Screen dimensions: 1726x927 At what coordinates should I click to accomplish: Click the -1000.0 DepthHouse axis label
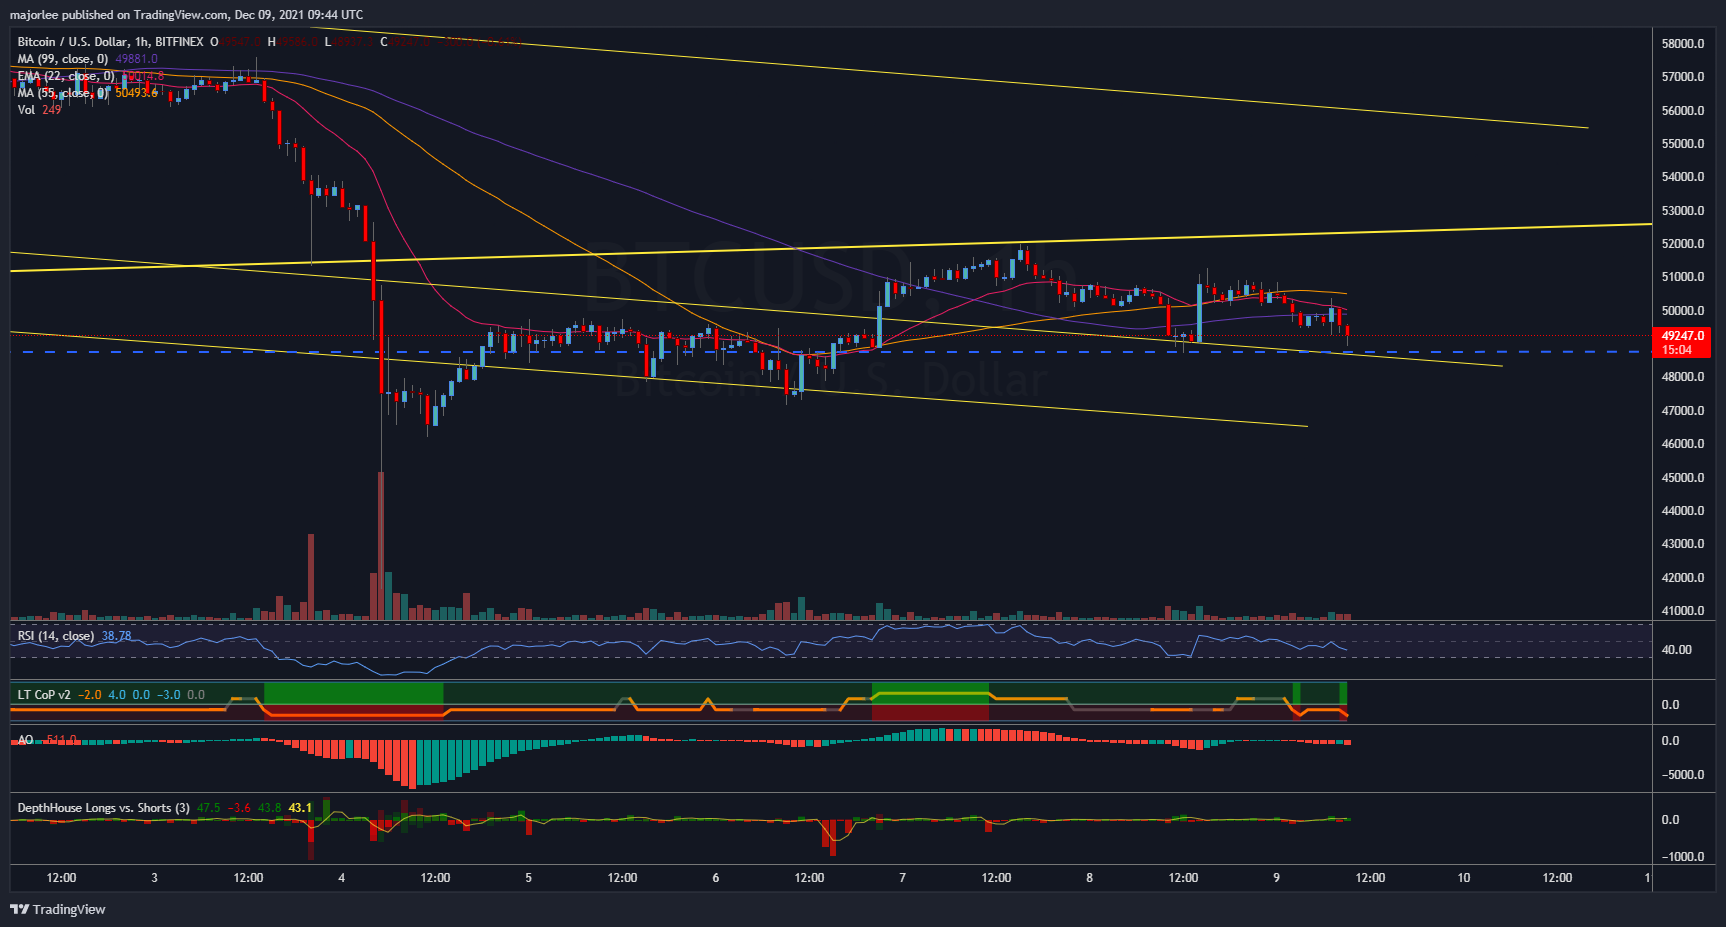pos(1683,857)
